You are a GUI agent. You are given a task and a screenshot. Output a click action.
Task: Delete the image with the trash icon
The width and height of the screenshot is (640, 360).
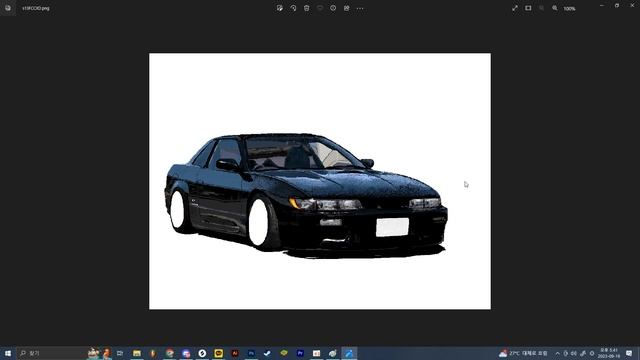pyautogui.click(x=307, y=8)
